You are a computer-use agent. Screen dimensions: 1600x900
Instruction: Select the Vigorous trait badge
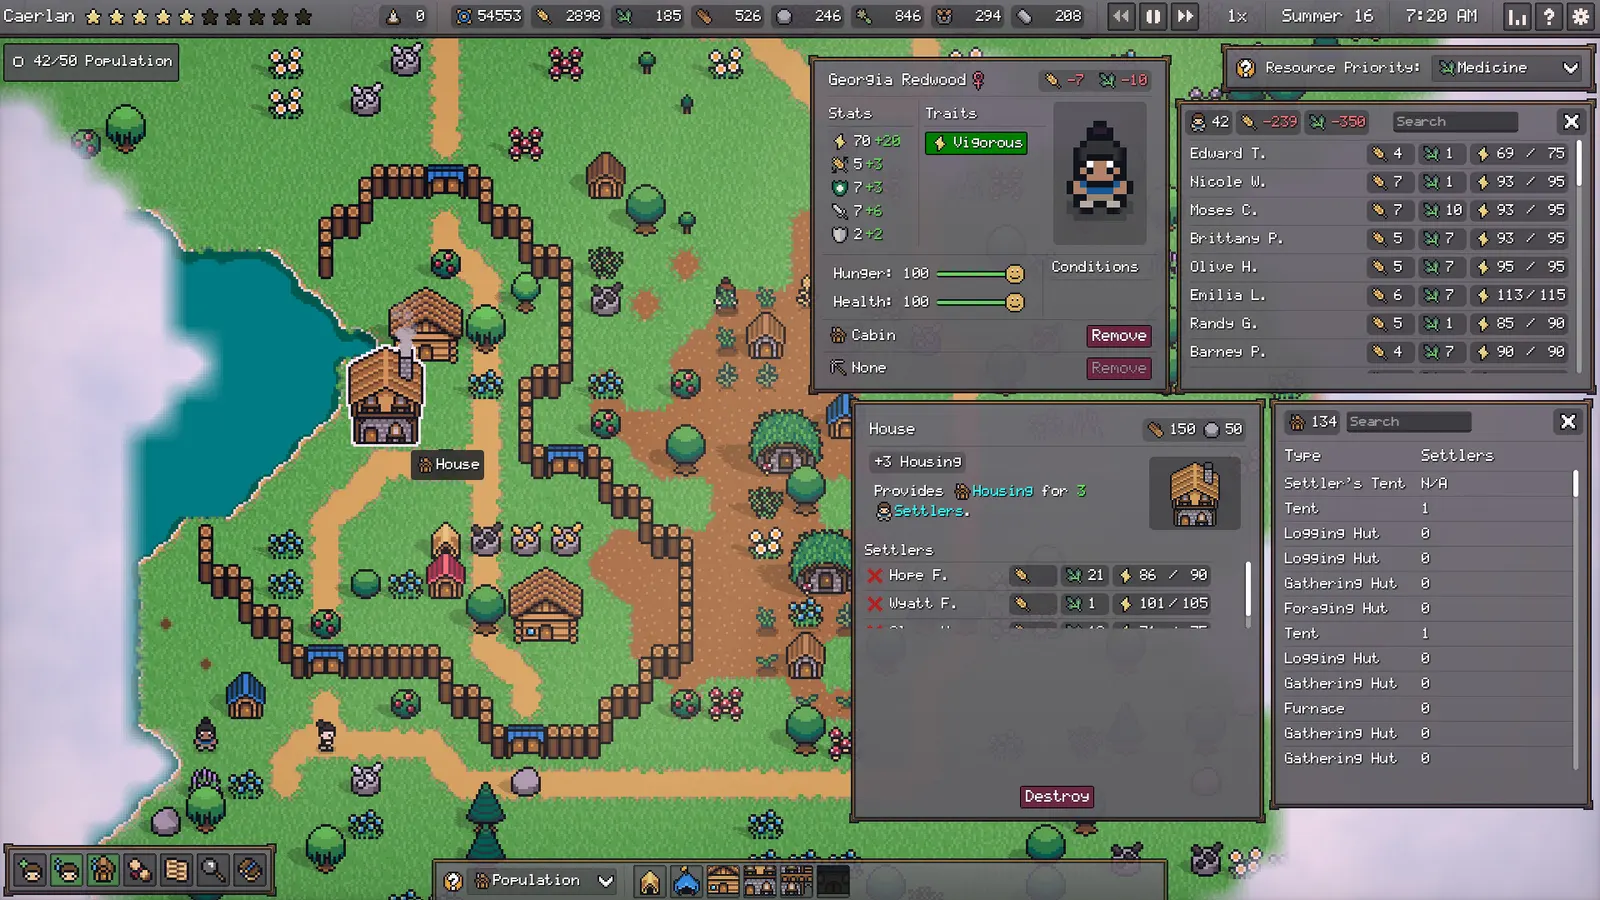point(976,143)
